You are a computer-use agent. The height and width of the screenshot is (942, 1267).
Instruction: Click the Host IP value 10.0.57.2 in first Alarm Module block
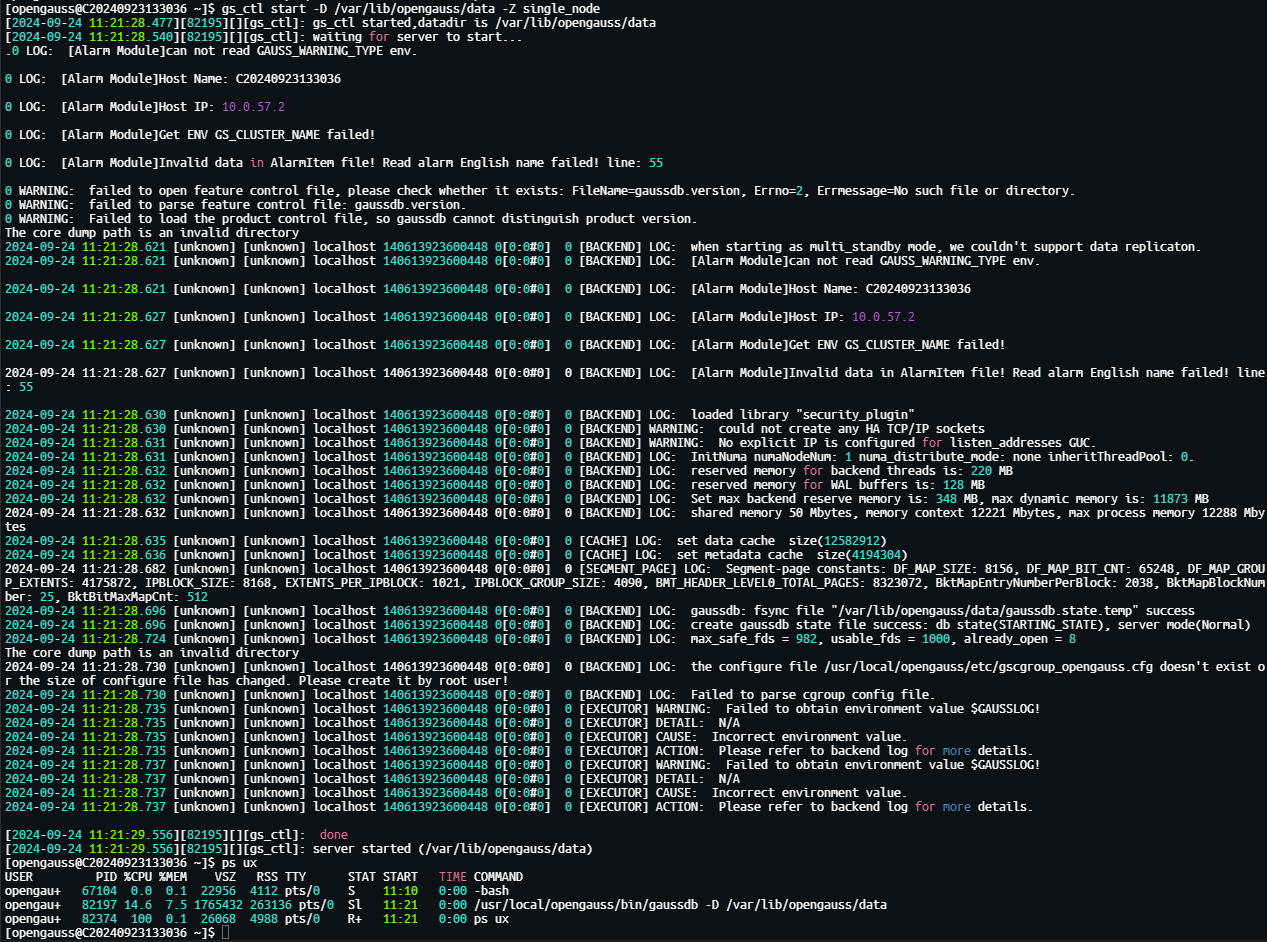(x=254, y=106)
